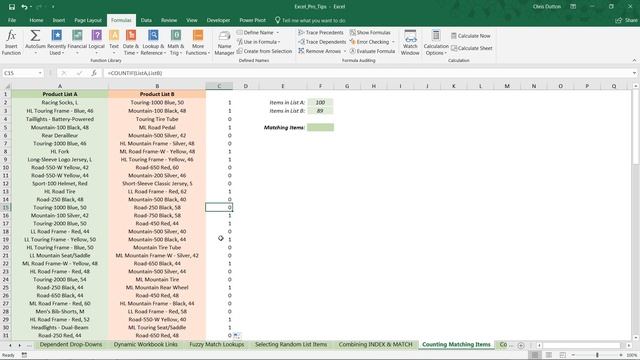The image size is (640, 360).
Task: Click the Insert Function icon
Action: coord(11,42)
